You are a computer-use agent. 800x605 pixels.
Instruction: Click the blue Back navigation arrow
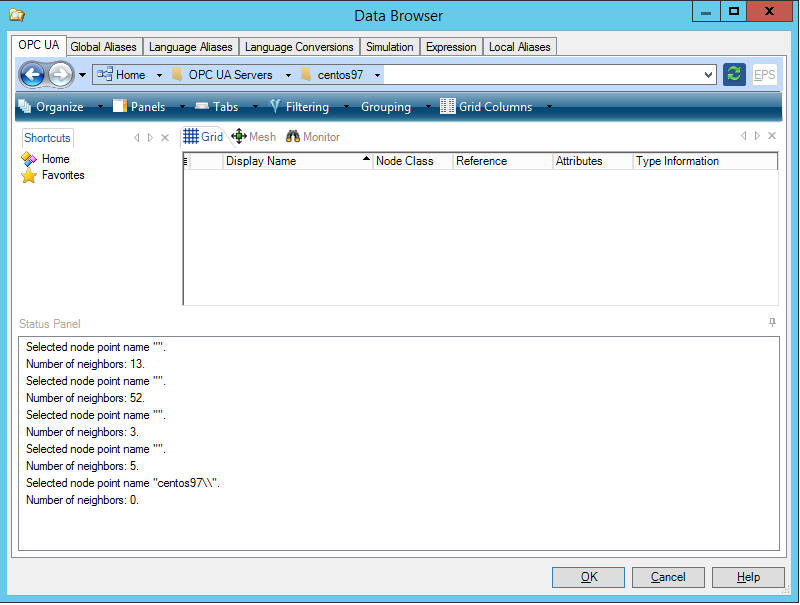[x=32, y=75]
